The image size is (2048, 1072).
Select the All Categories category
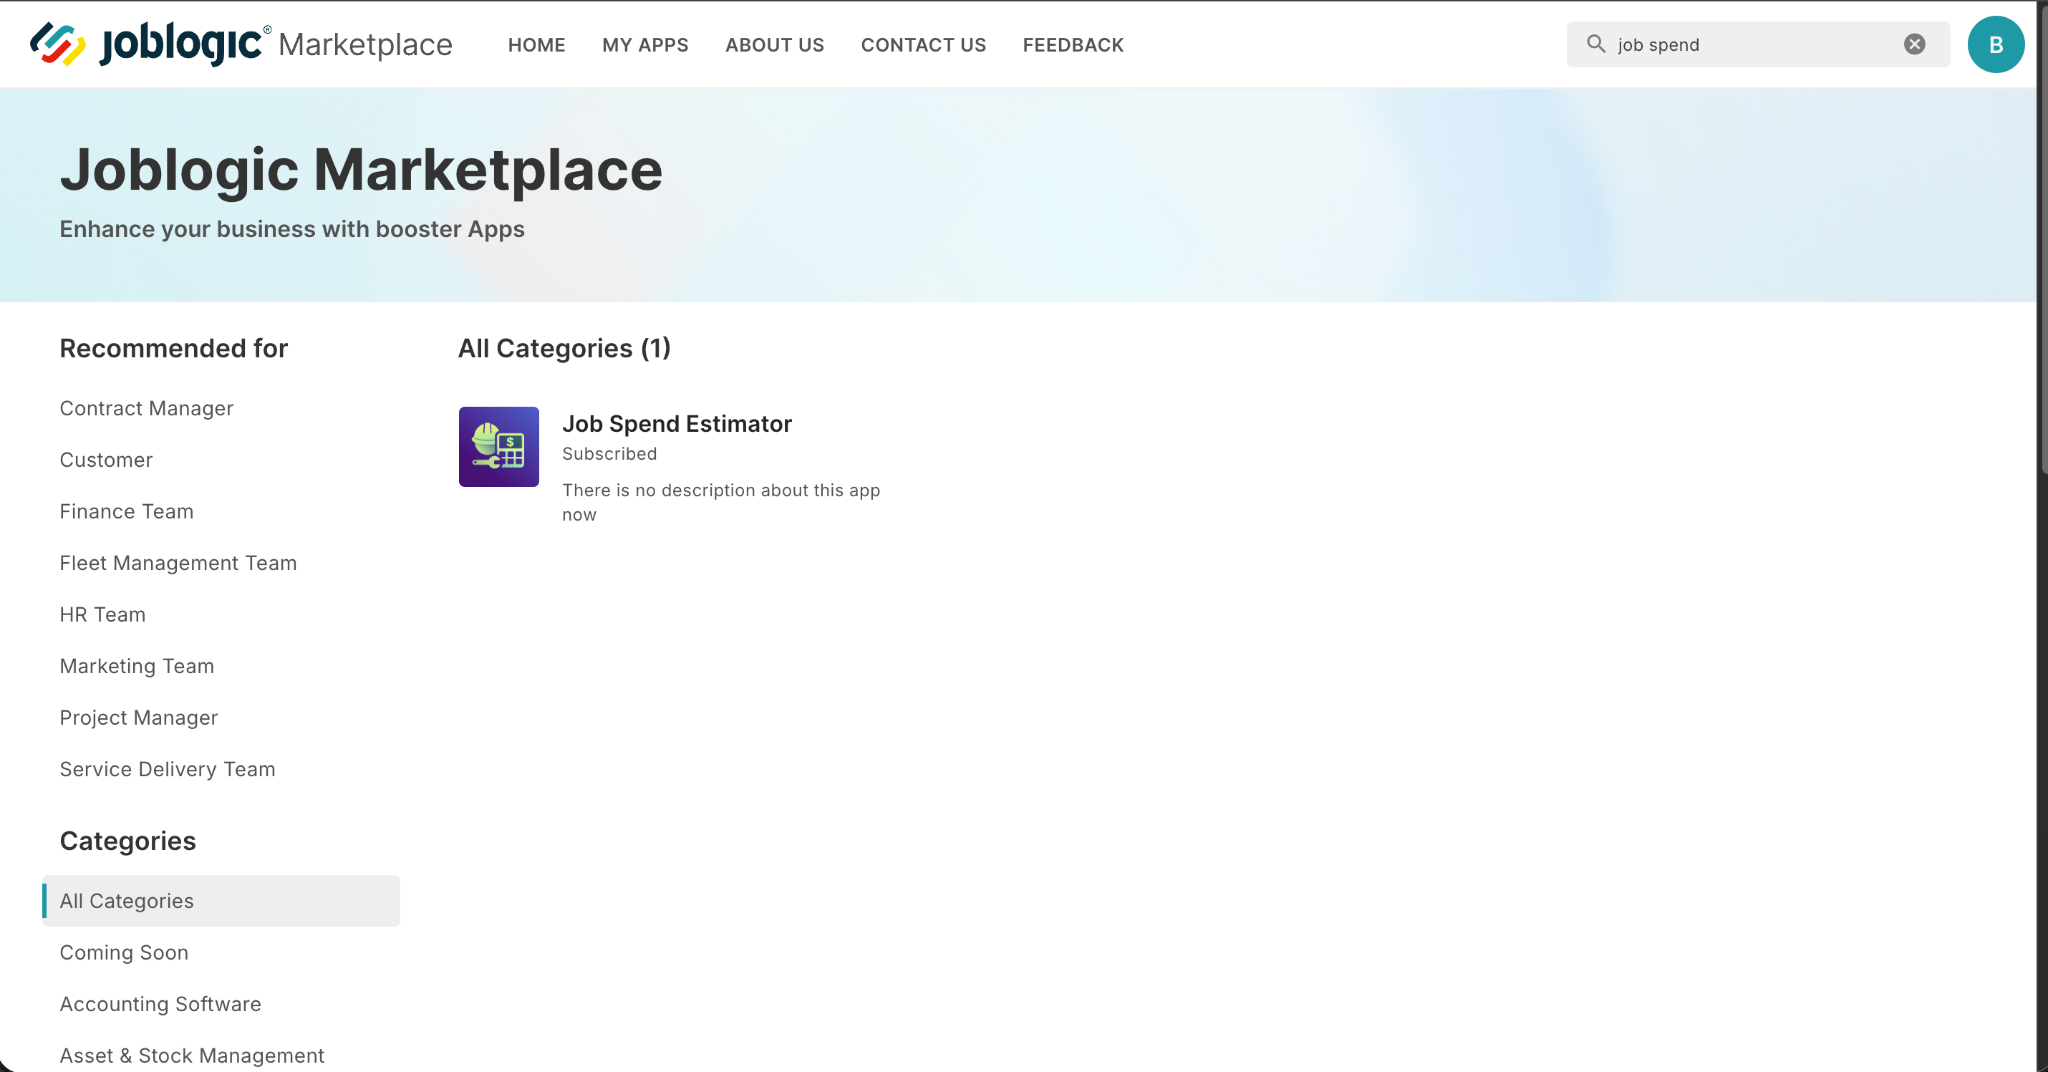coord(221,901)
